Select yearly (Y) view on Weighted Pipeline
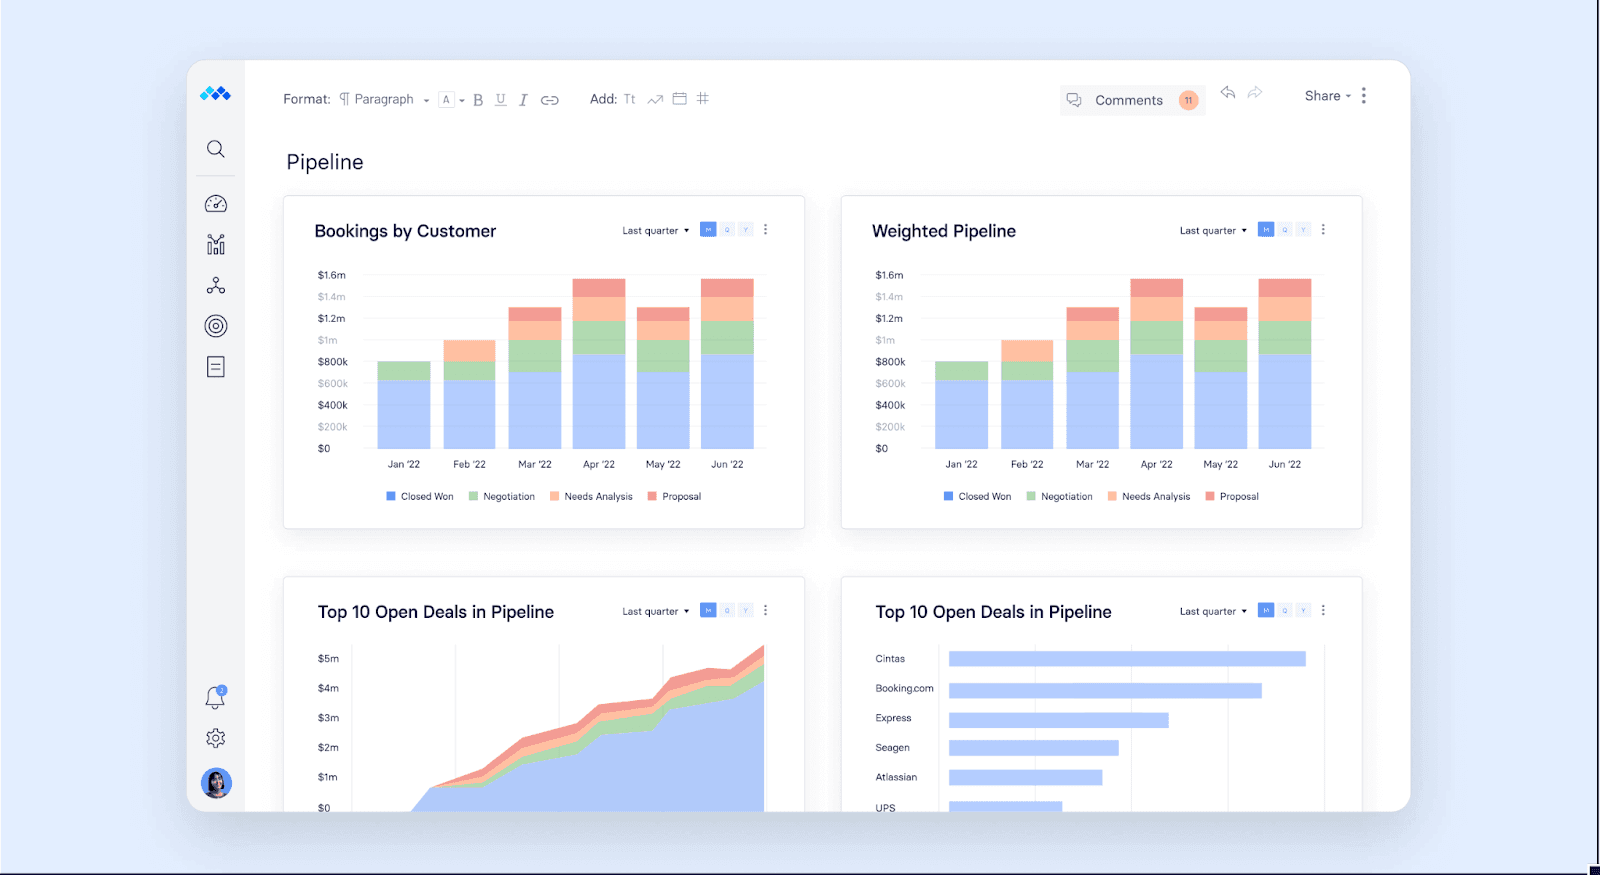The height and width of the screenshot is (875, 1600). pyautogui.click(x=1303, y=230)
